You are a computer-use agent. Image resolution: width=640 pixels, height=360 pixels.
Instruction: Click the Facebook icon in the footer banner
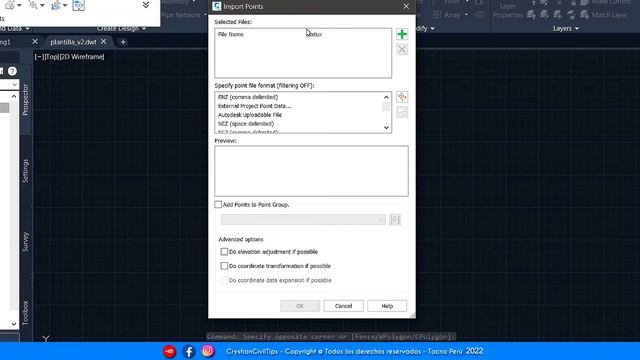point(189,351)
